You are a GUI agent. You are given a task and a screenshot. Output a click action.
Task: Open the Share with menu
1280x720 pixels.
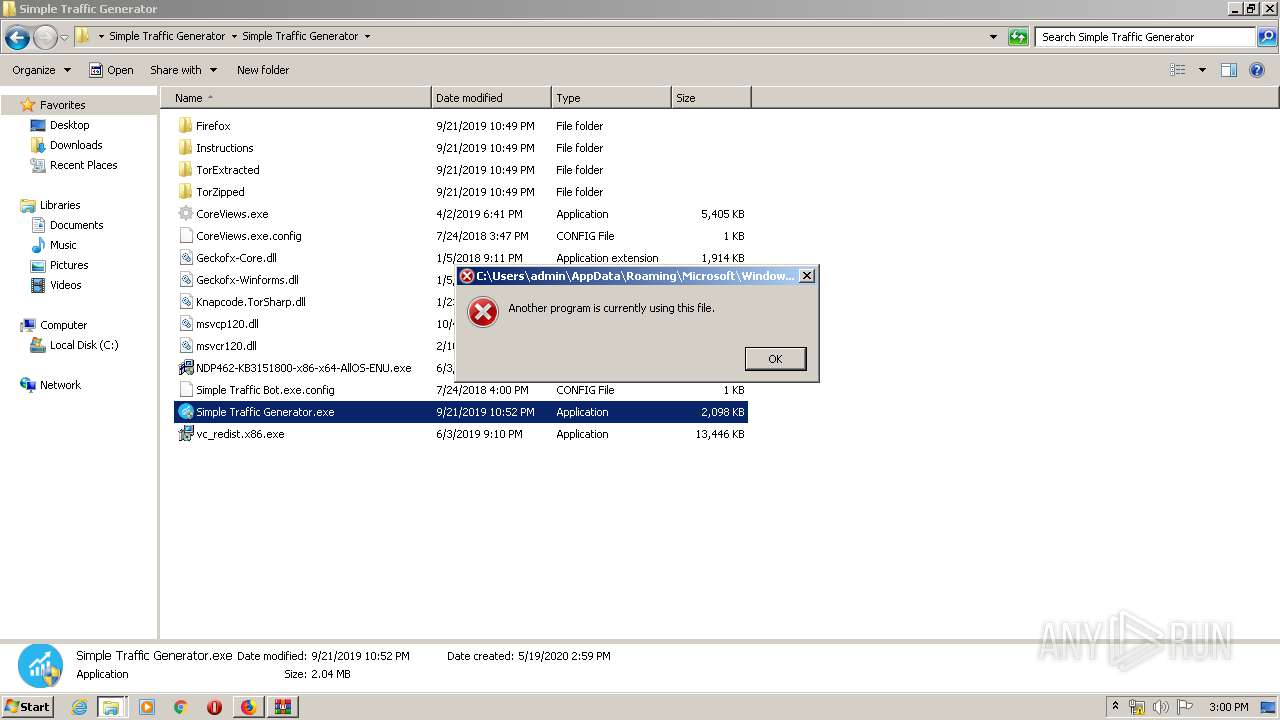click(183, 70)
